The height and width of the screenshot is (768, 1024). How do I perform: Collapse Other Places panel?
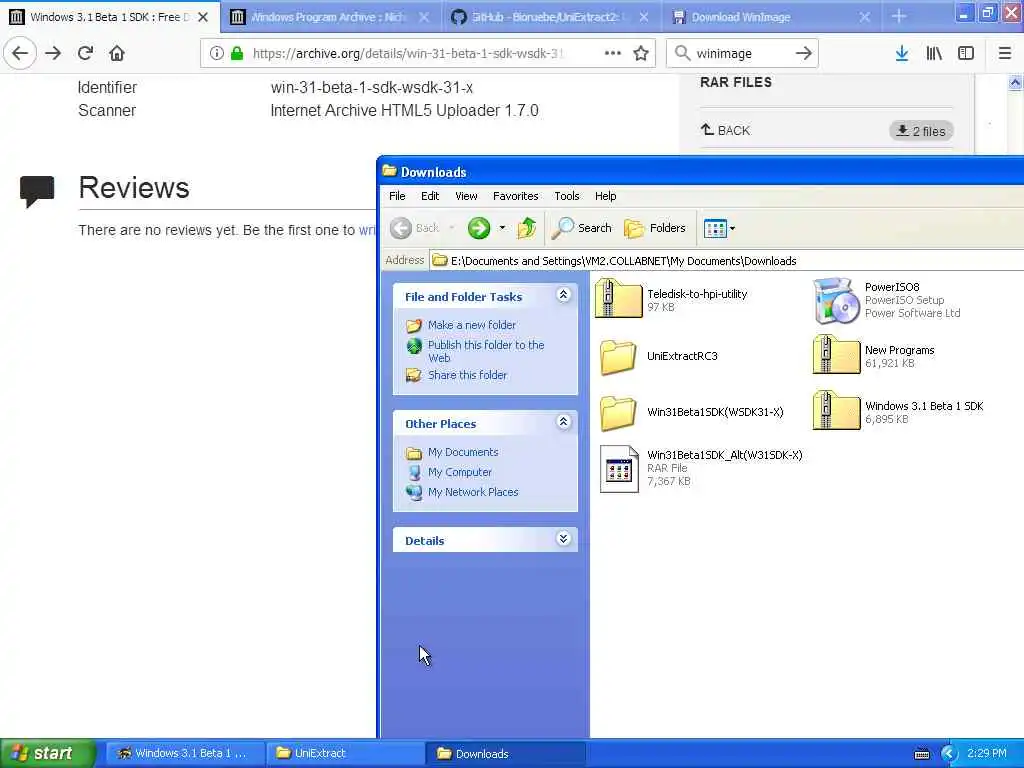click(564, 423)
